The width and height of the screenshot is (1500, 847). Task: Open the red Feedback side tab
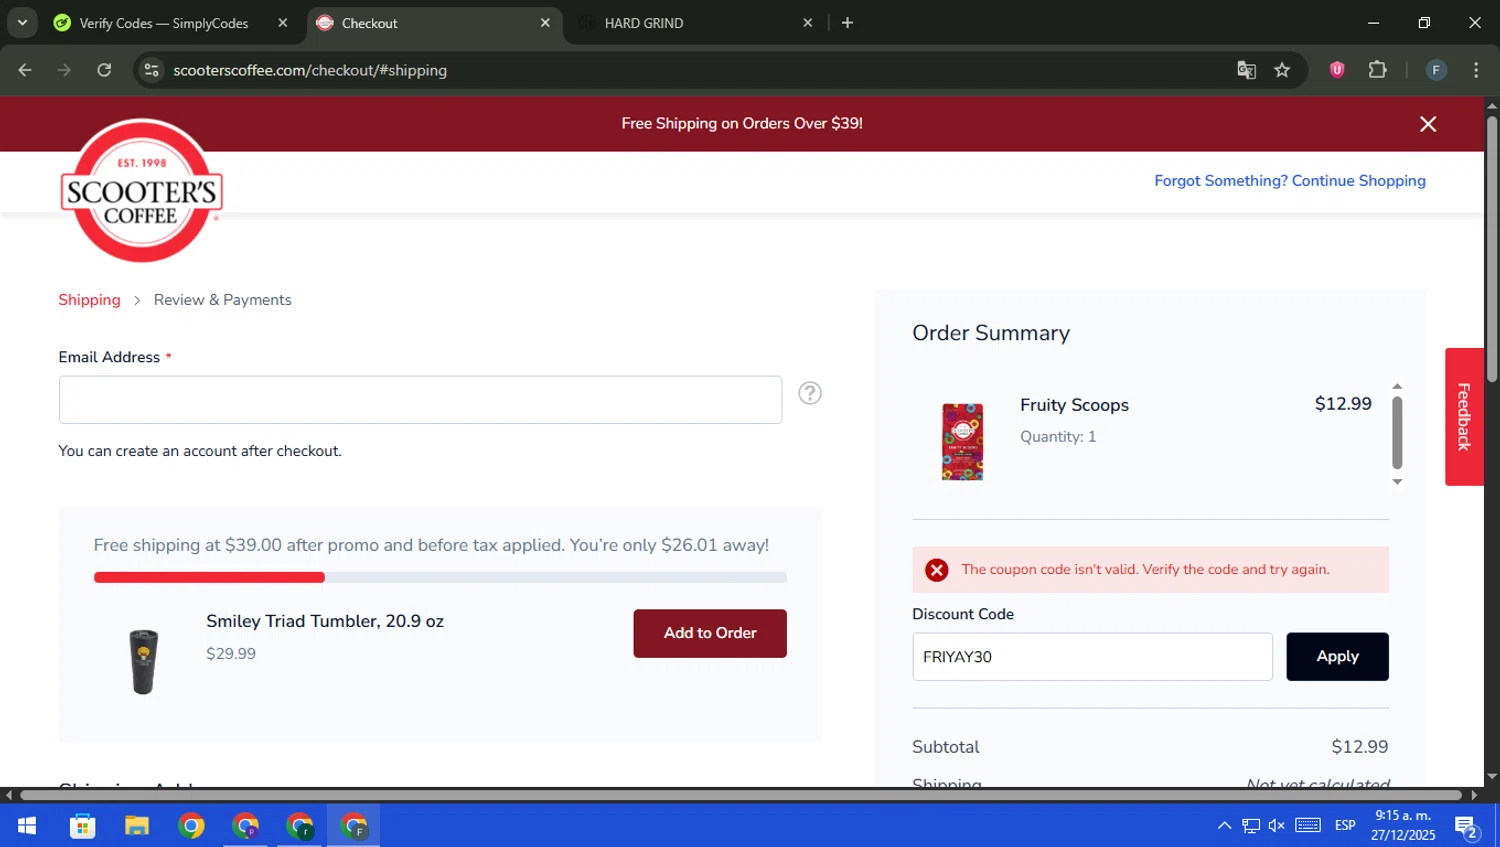pos(1464,417)
